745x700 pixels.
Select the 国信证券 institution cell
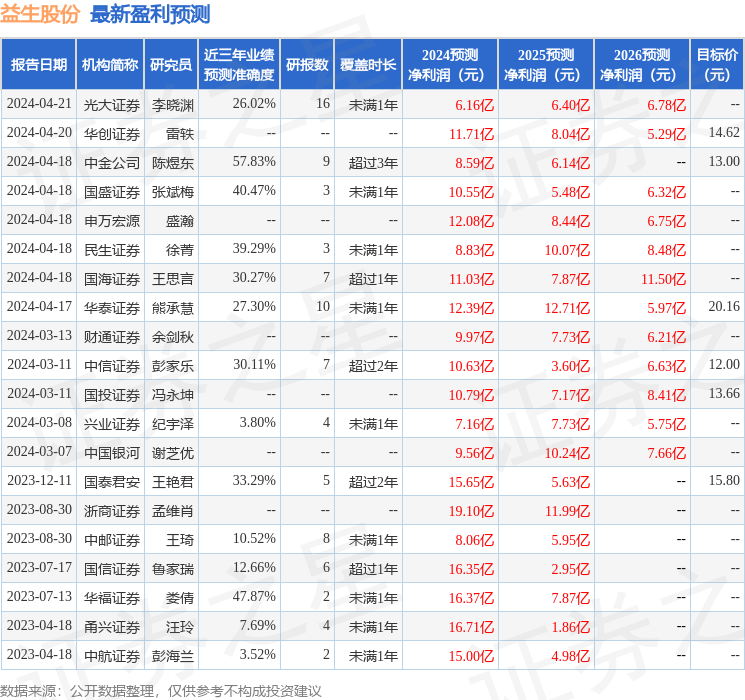(112, 569)
